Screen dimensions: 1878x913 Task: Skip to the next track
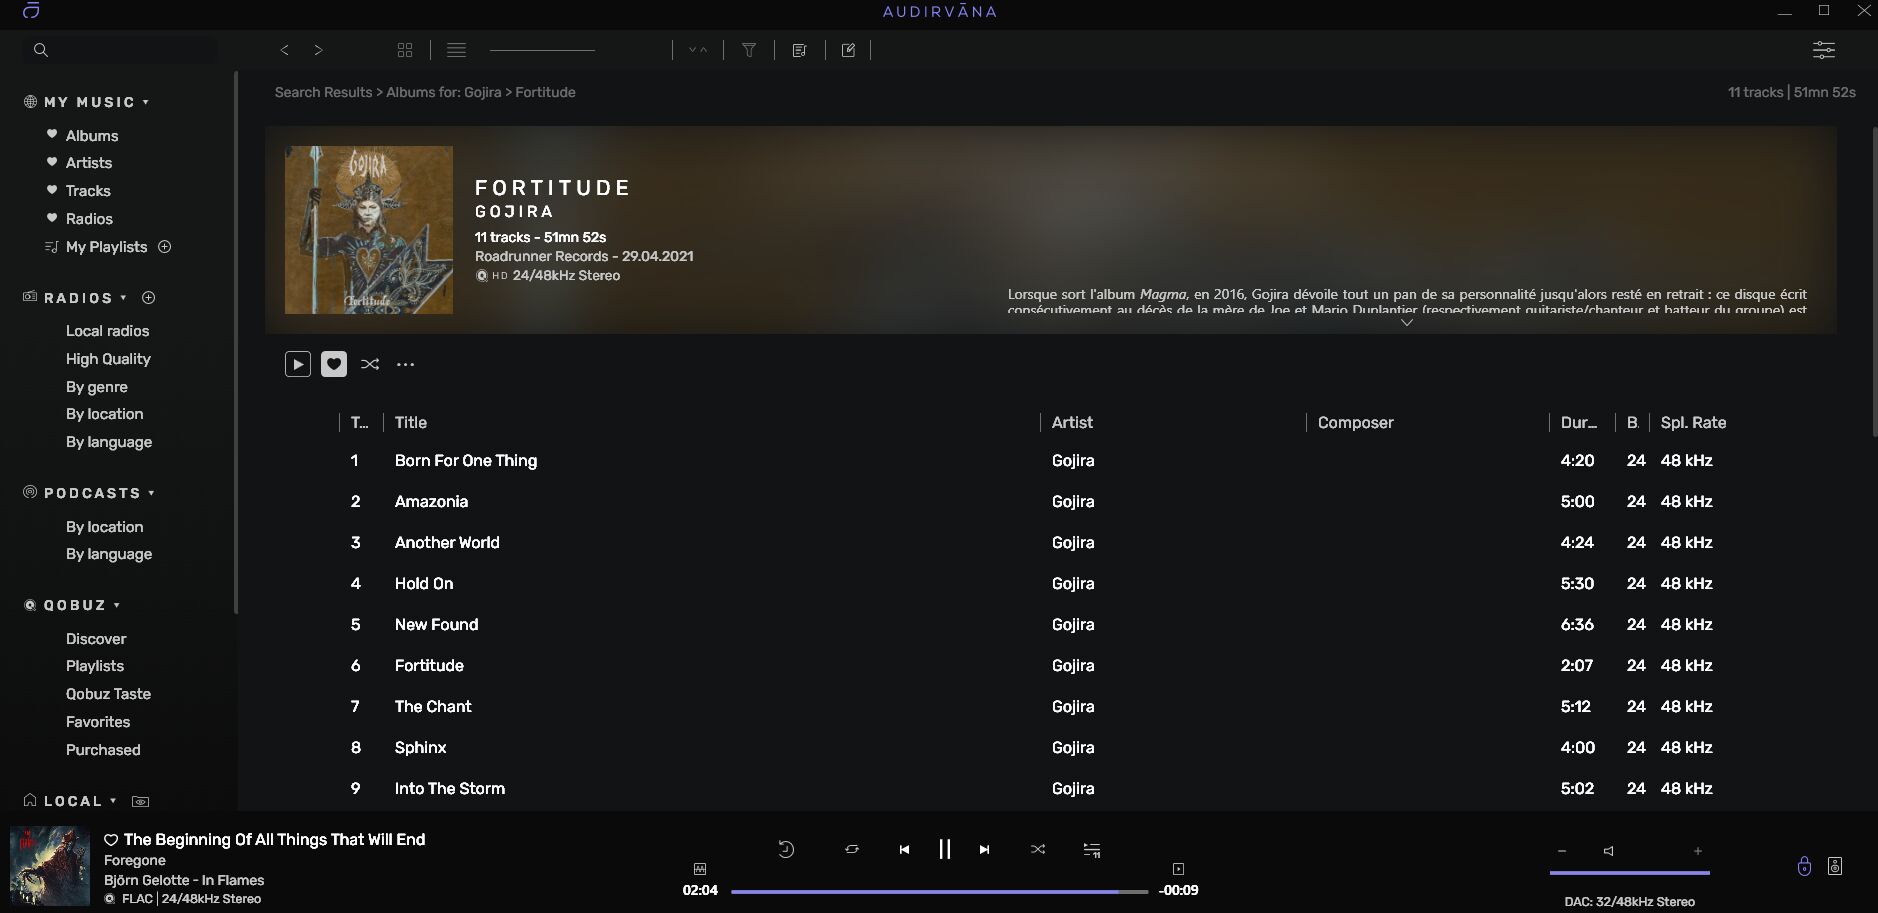[984, 849]
